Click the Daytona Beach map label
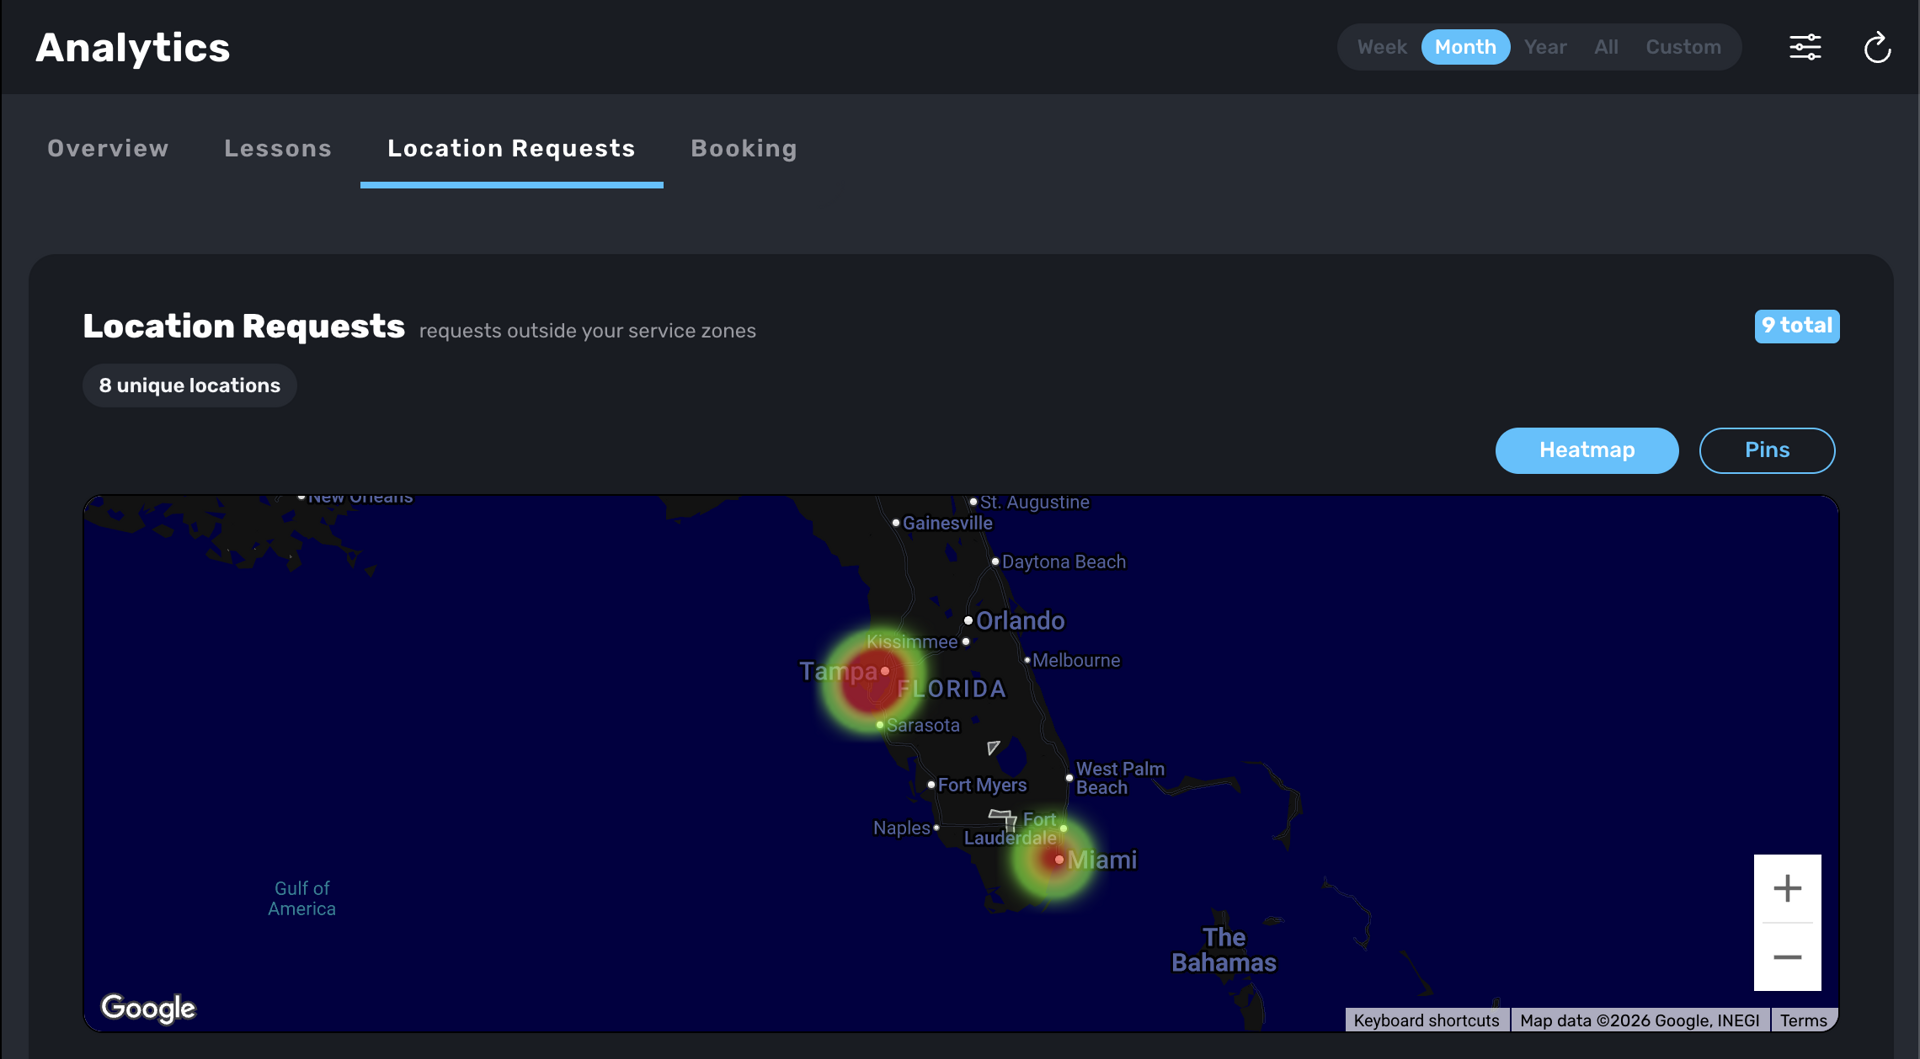 [1063, 562]
